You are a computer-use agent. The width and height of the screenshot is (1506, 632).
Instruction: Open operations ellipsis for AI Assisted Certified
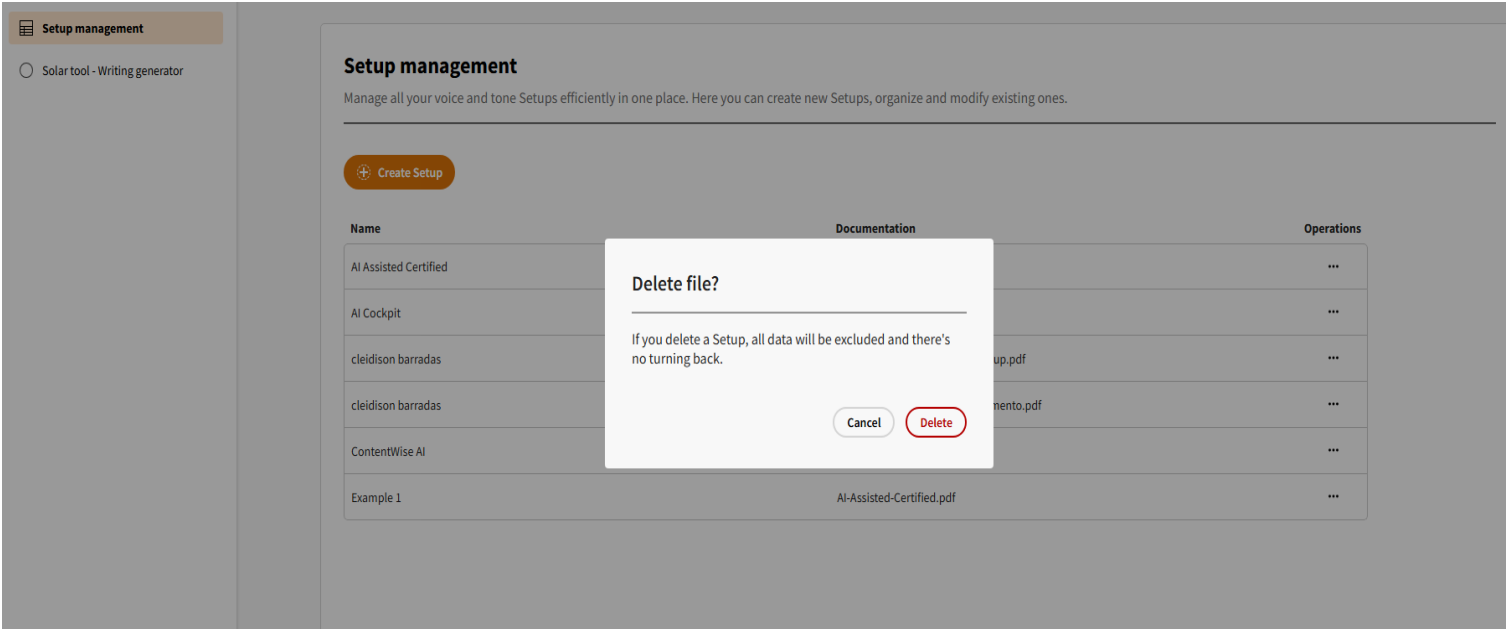point(1332,267)
